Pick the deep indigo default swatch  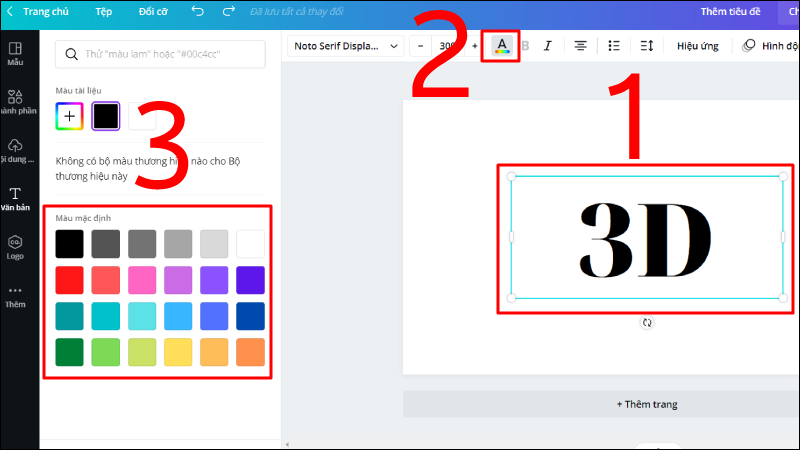click(250, 280)
